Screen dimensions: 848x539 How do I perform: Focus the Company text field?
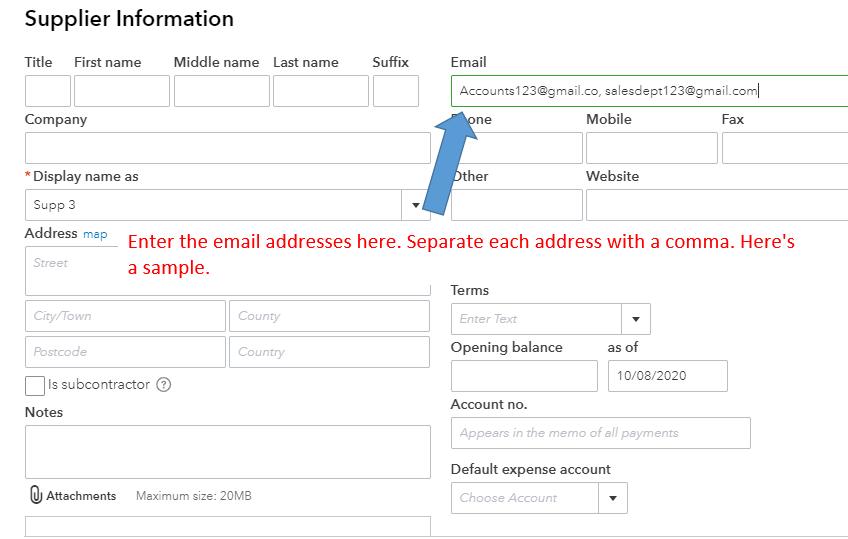point(227,148)
